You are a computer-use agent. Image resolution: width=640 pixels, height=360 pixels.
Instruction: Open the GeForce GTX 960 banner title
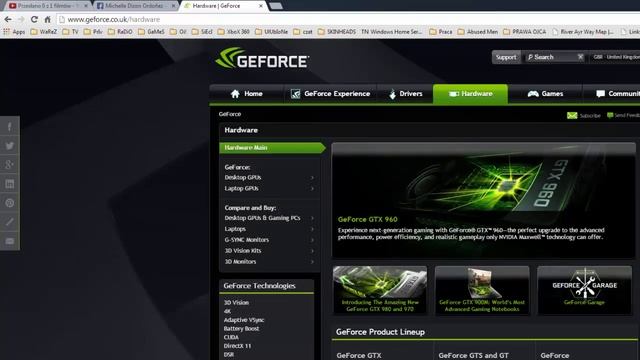(368, 220)
